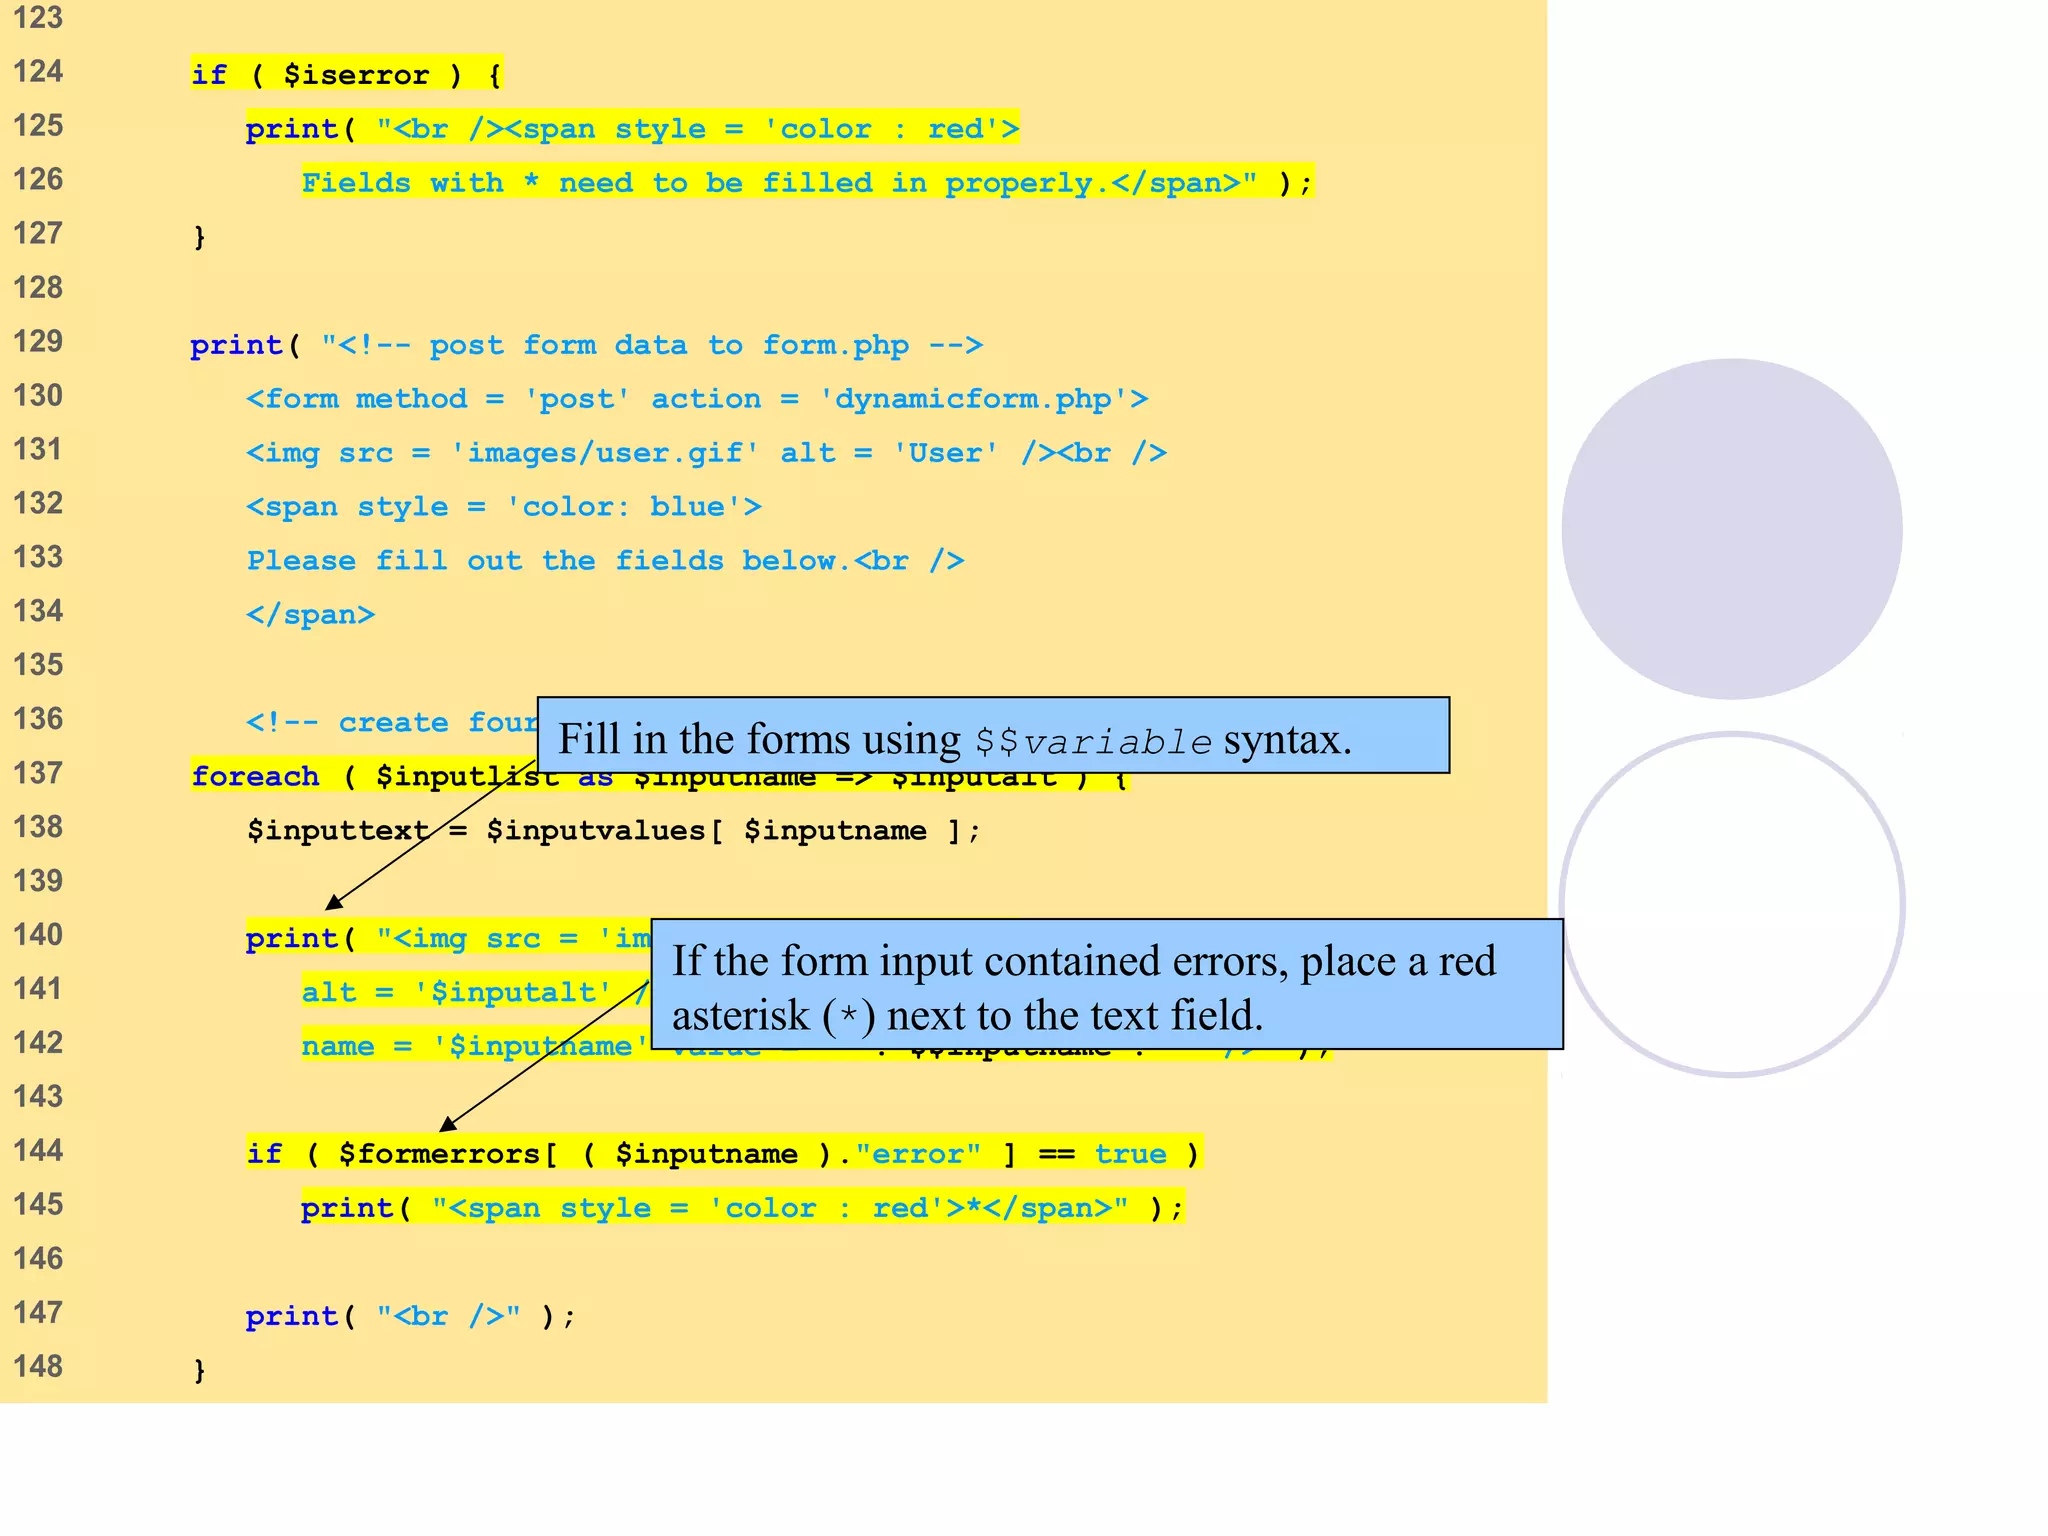
Task: Select the print red asterisk span on line 145
Action: [x=743, y=1208]
